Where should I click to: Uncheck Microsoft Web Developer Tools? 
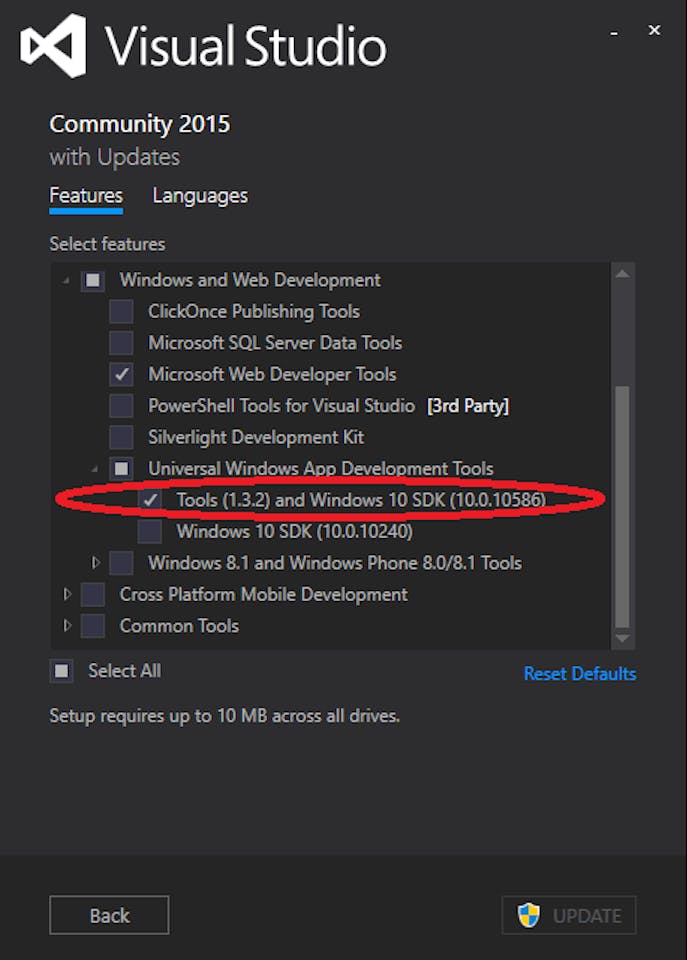tap(121, 374)
